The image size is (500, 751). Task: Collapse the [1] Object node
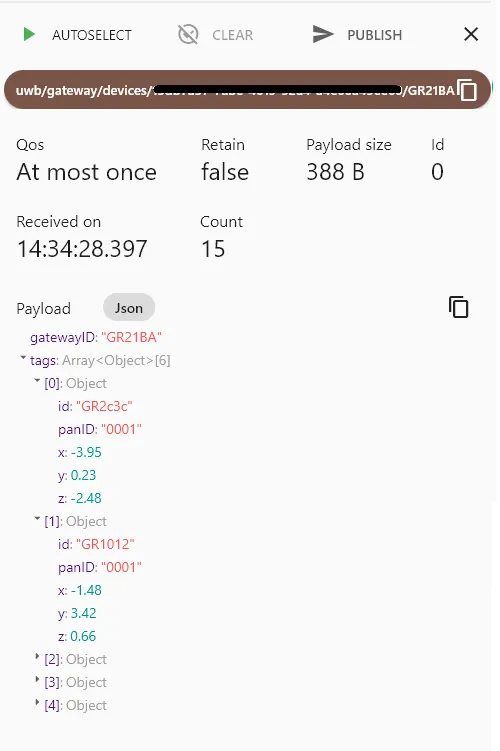click(37, 518)
